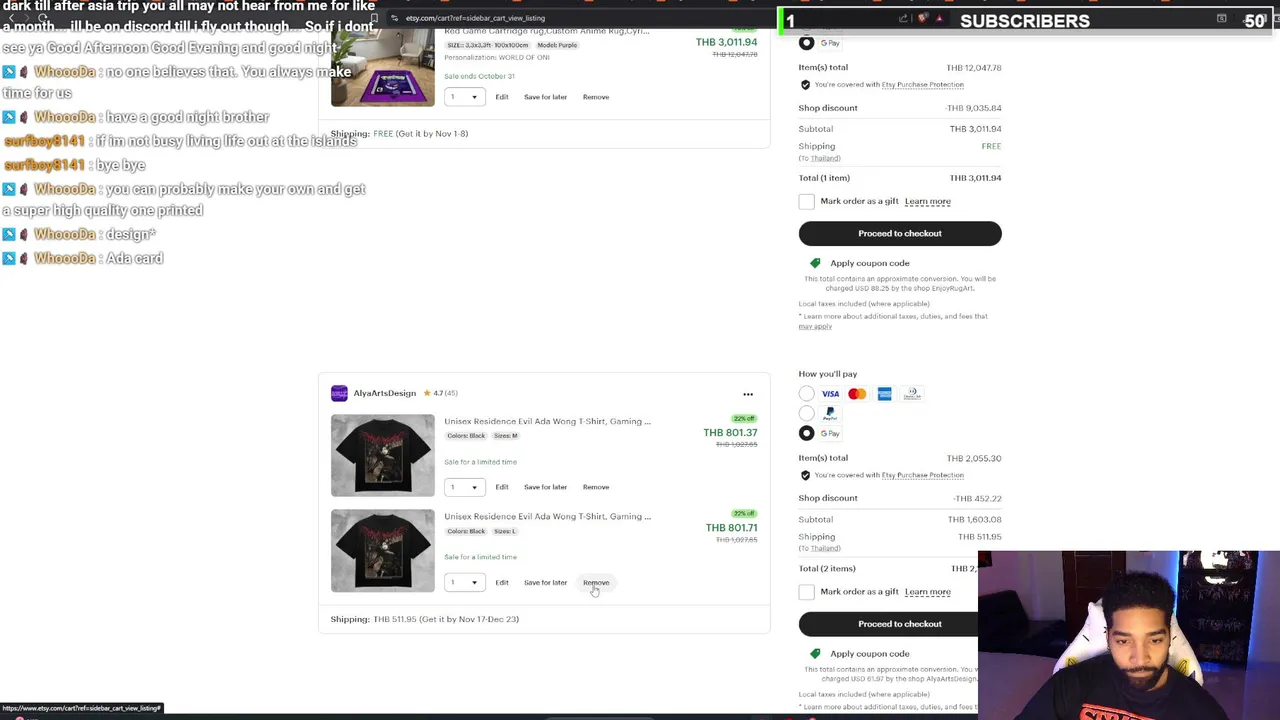Viewport: 1280px width, 720px height.
Task: Open the three-dot menu for AlyaArtsDesign shop
Action: click(x=748, y=394)
